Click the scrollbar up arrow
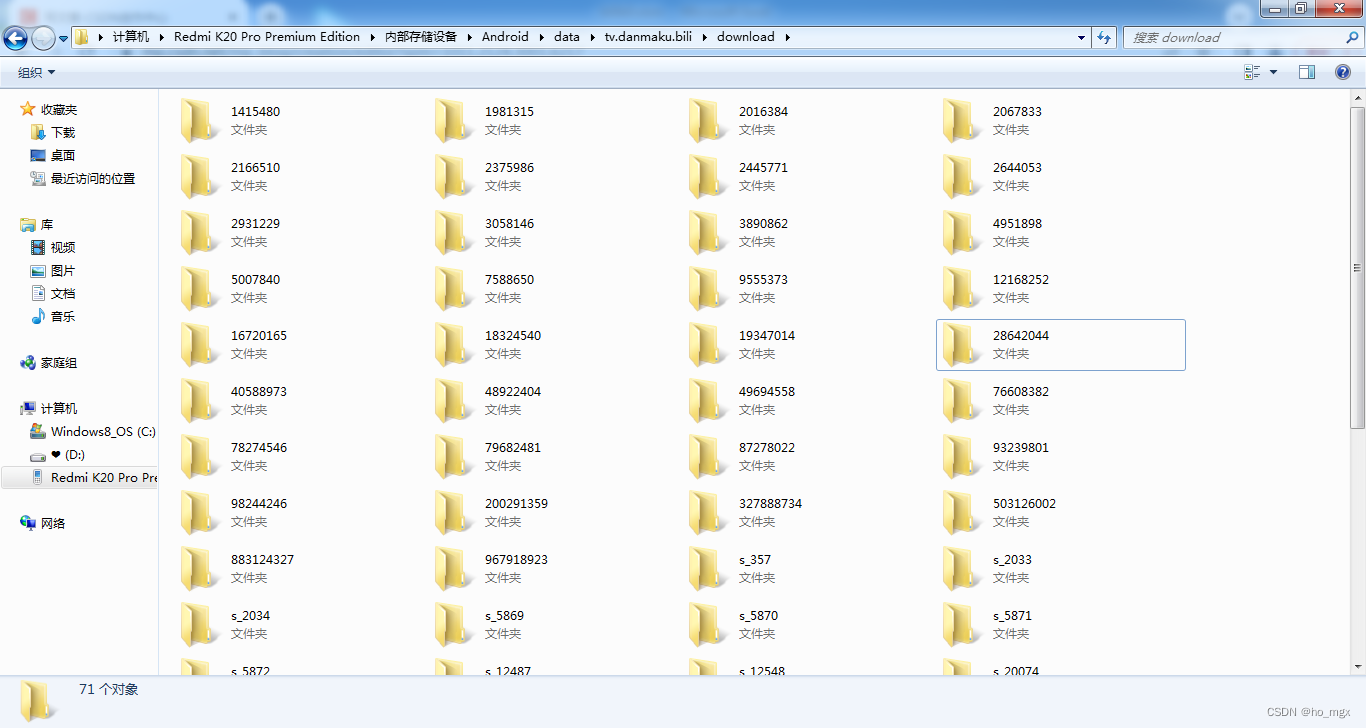1366x728 pixels. (x=1357, y=97)
